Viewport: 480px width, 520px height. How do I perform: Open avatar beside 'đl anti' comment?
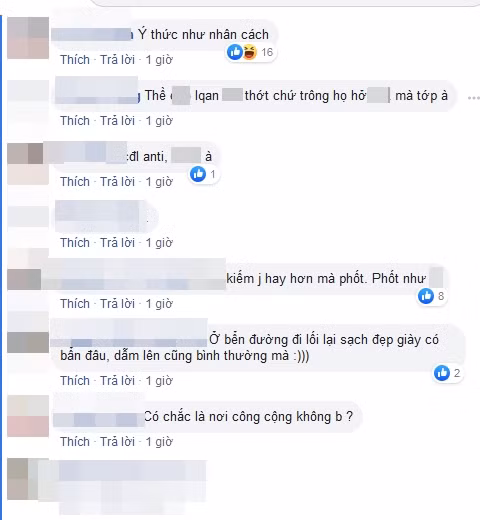tap(28, 164)
